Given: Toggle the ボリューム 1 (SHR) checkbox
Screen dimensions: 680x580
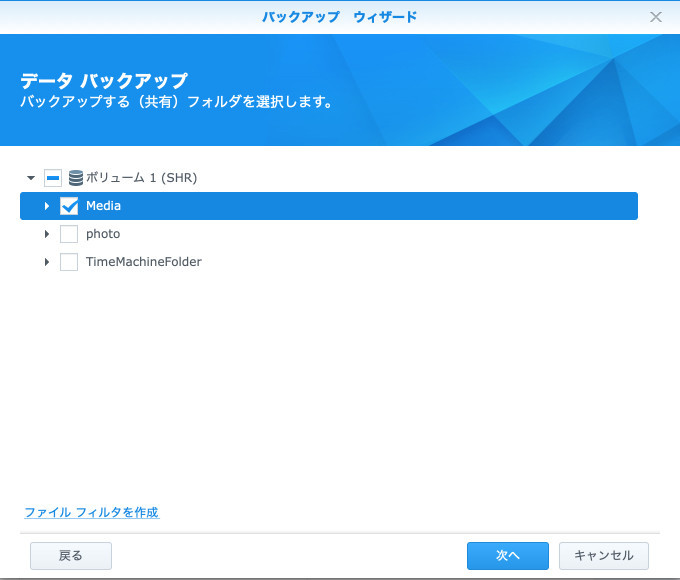Looking at the screenshot, I should tap(53, 178).
